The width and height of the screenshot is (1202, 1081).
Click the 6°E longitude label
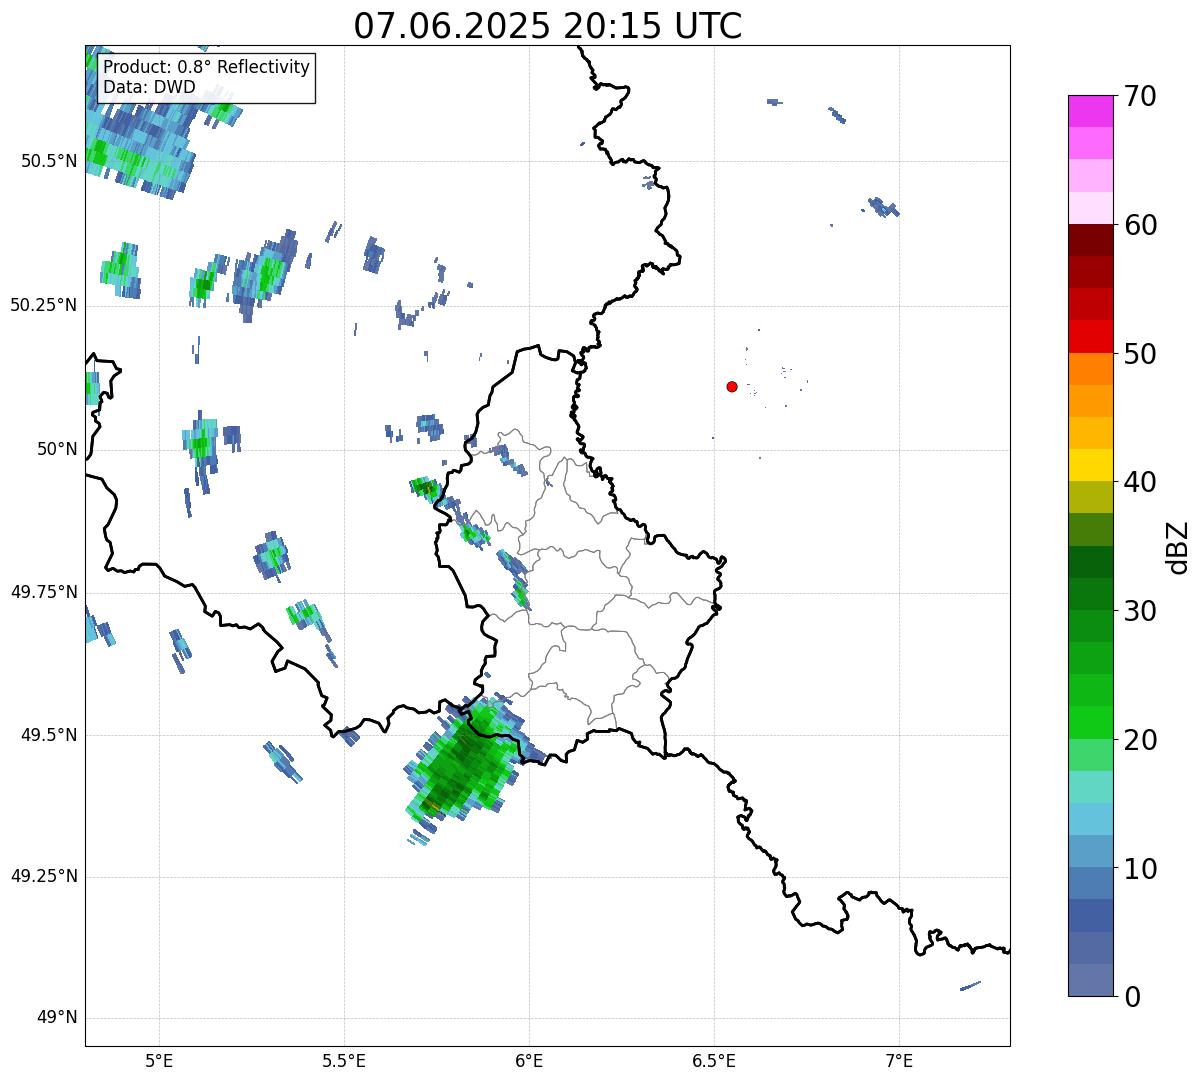(529, 1060)
